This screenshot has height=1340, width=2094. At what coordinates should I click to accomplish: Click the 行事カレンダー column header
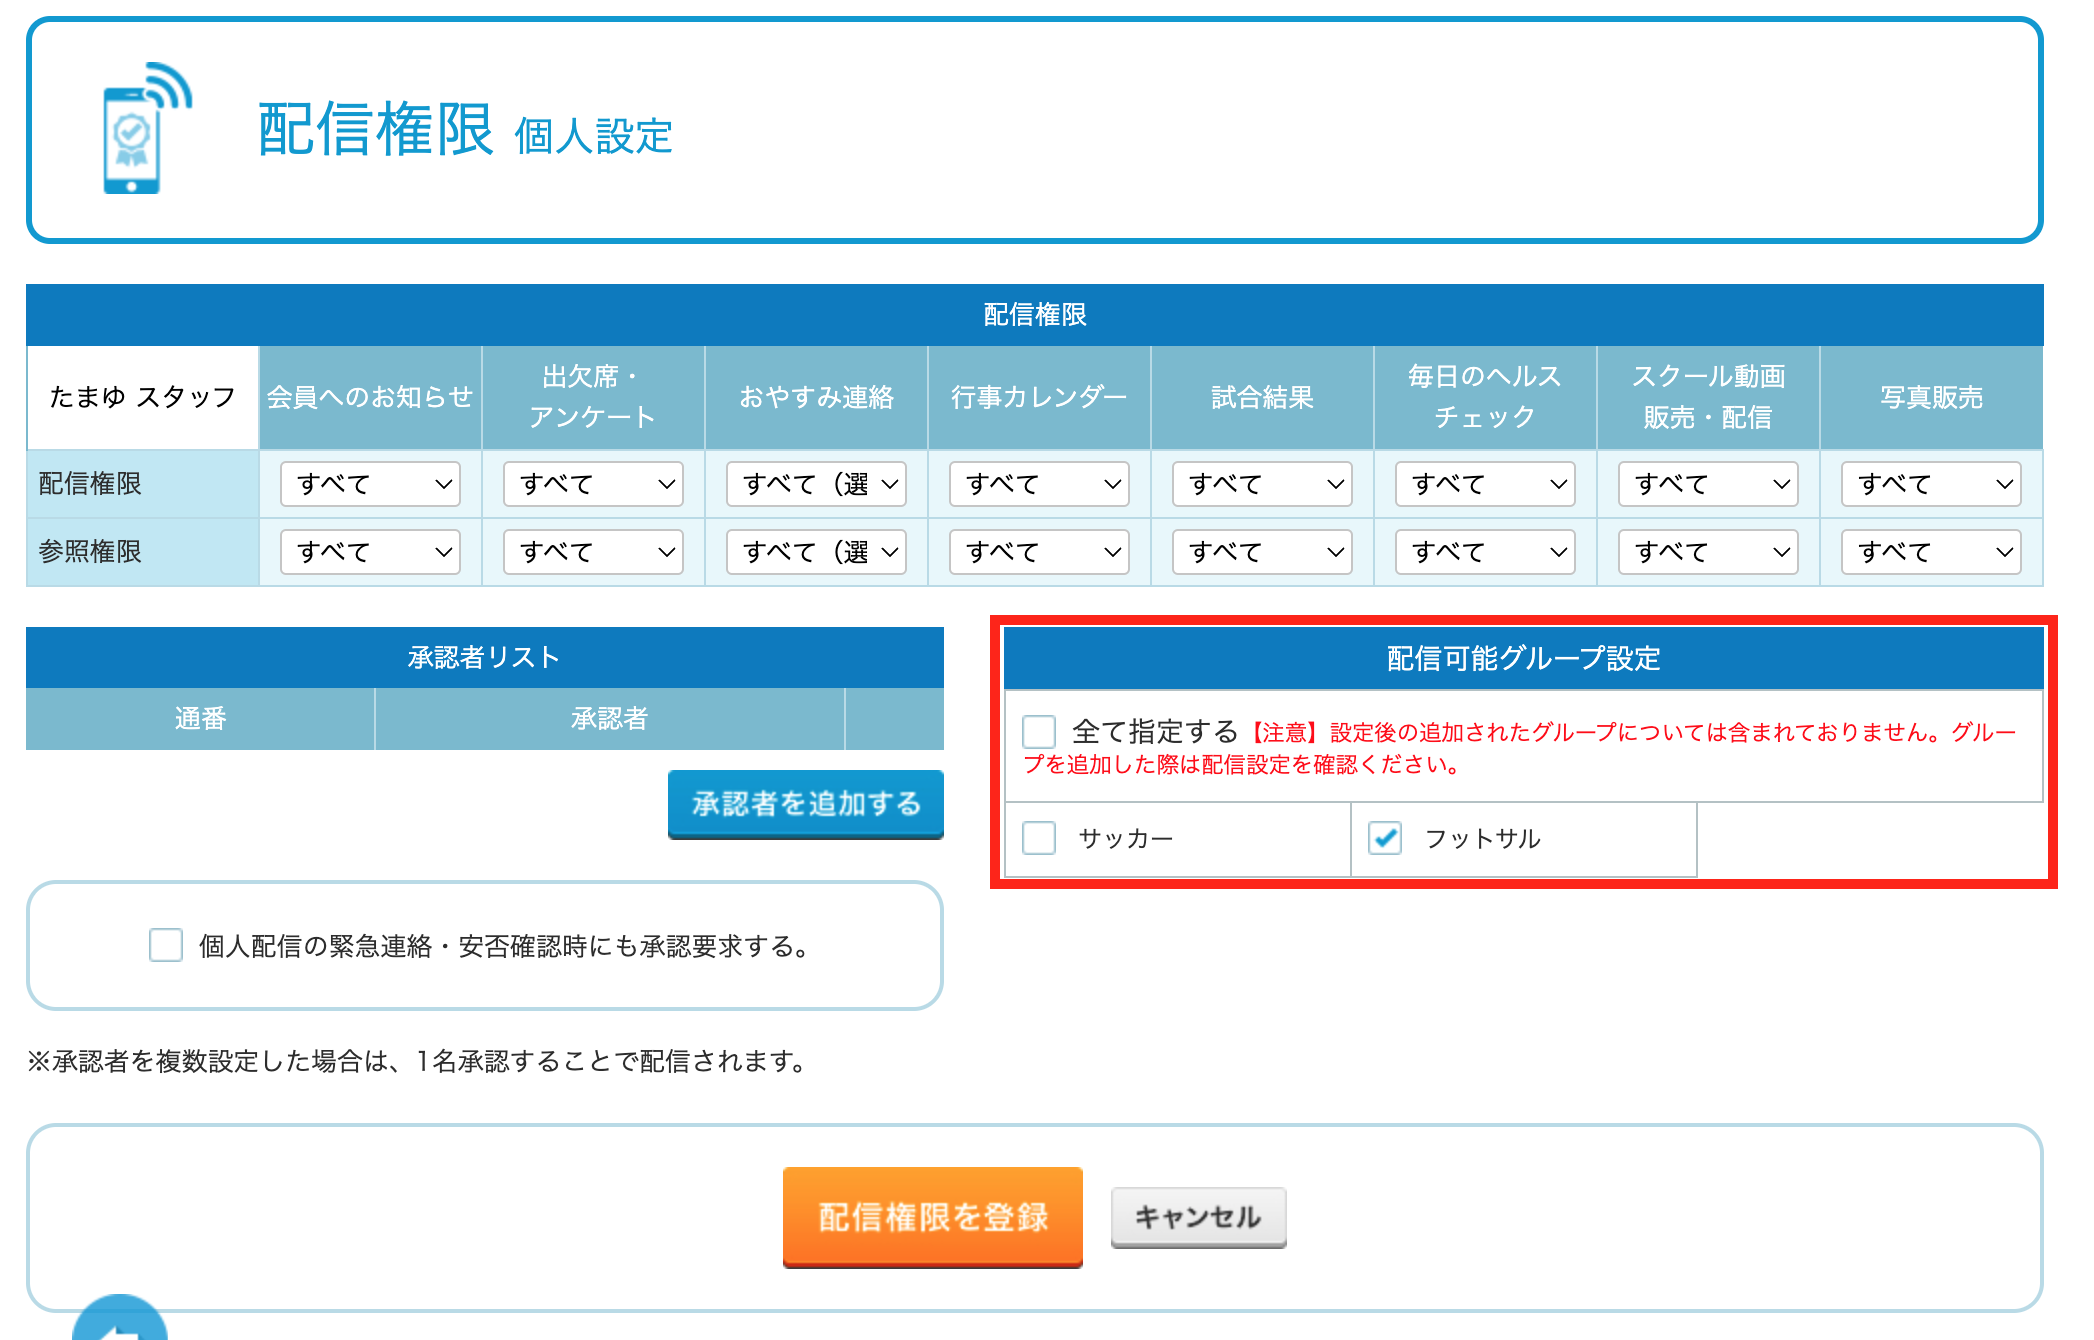(x=1039, y=397)
